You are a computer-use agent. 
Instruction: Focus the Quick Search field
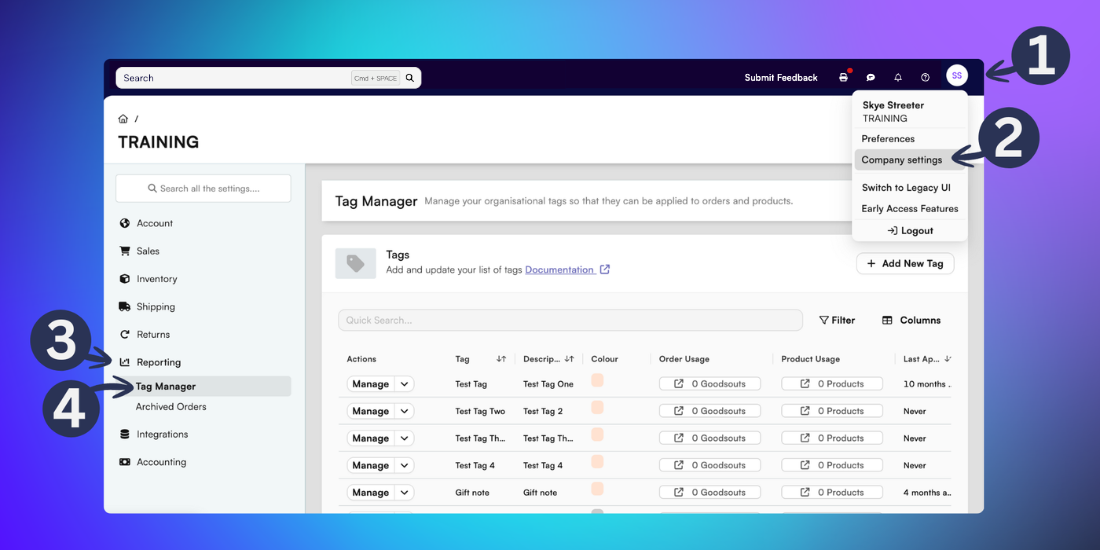pos(570,320)
